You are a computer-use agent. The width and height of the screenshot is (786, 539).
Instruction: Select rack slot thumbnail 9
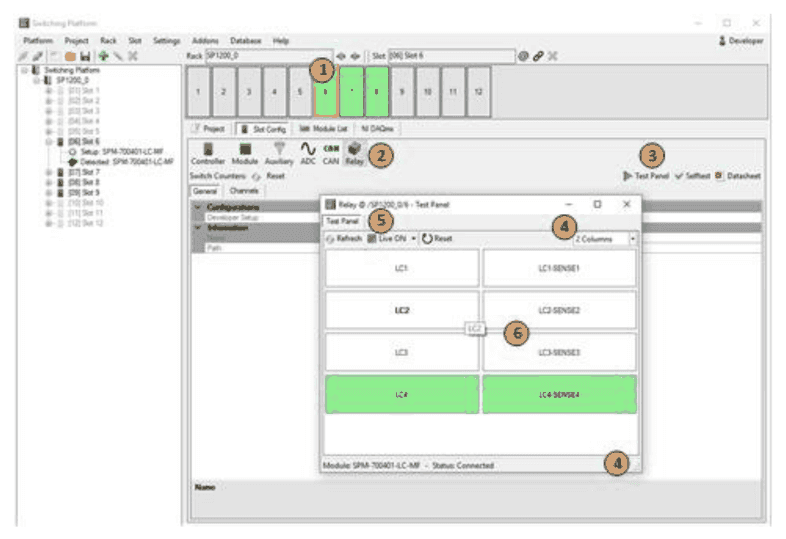click(x=402, y=92)
